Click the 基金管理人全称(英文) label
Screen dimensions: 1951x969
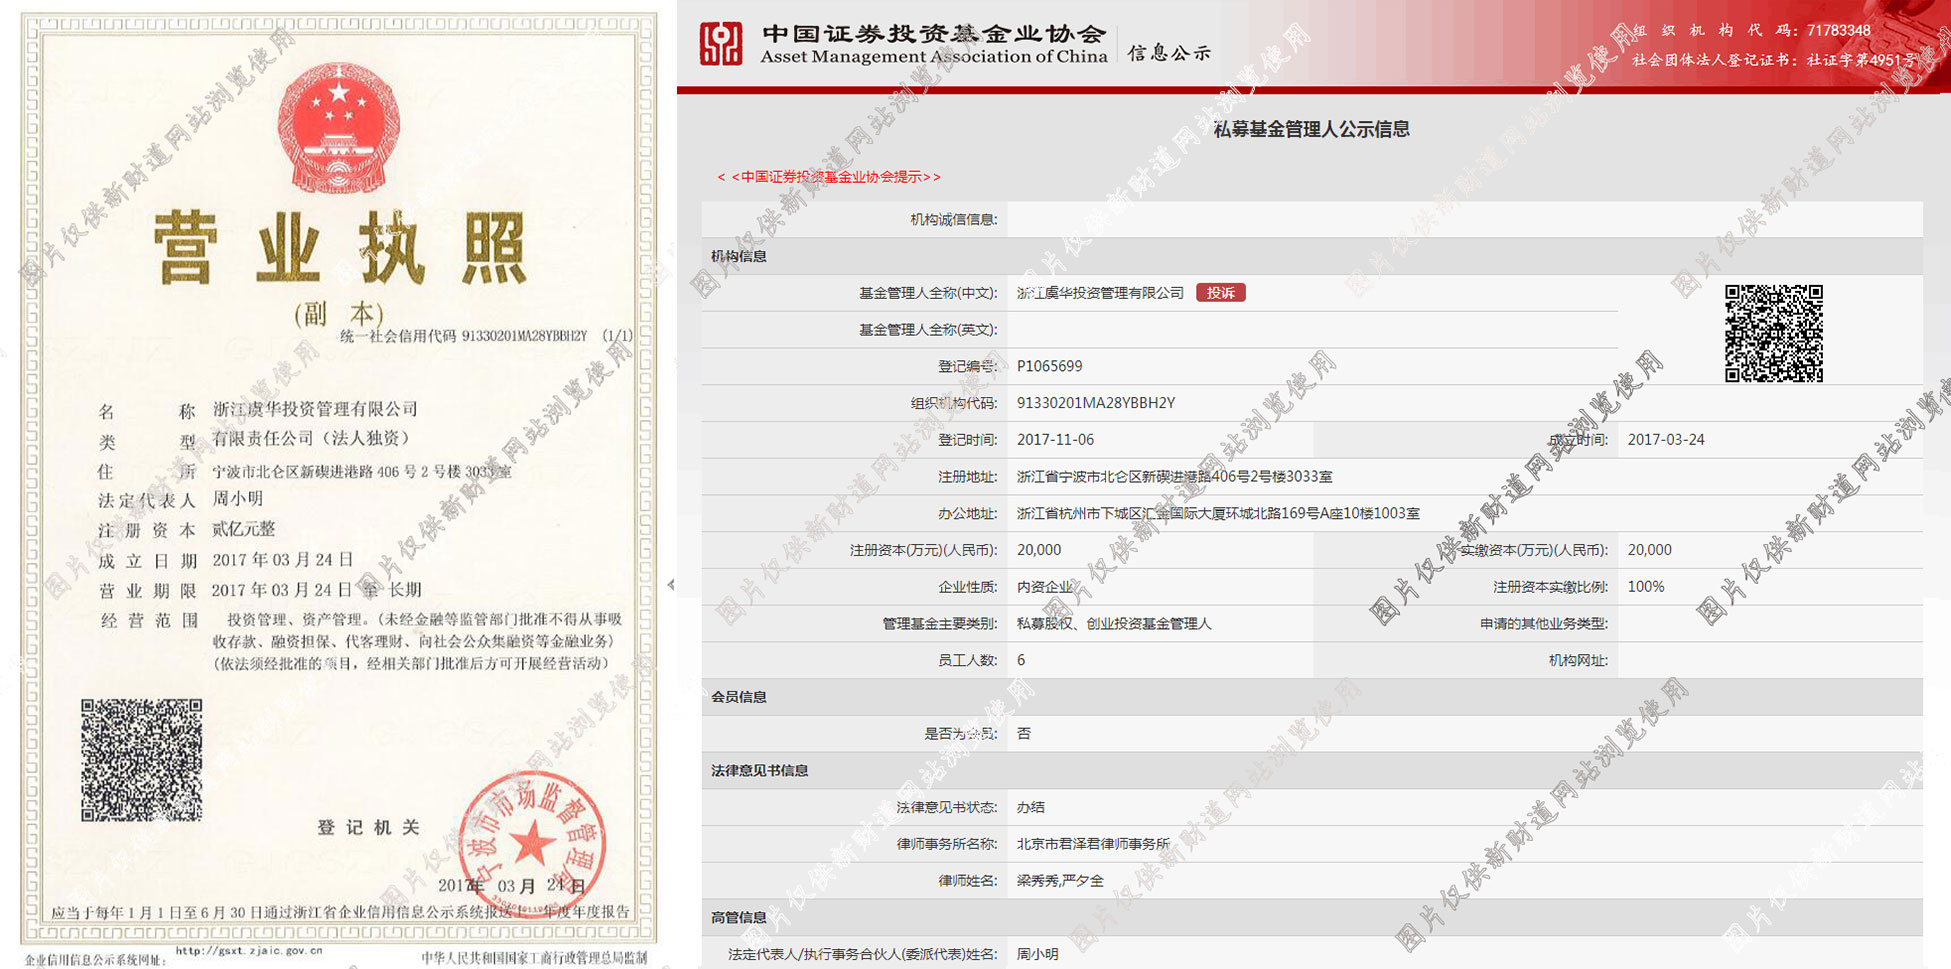coord(928,330)
